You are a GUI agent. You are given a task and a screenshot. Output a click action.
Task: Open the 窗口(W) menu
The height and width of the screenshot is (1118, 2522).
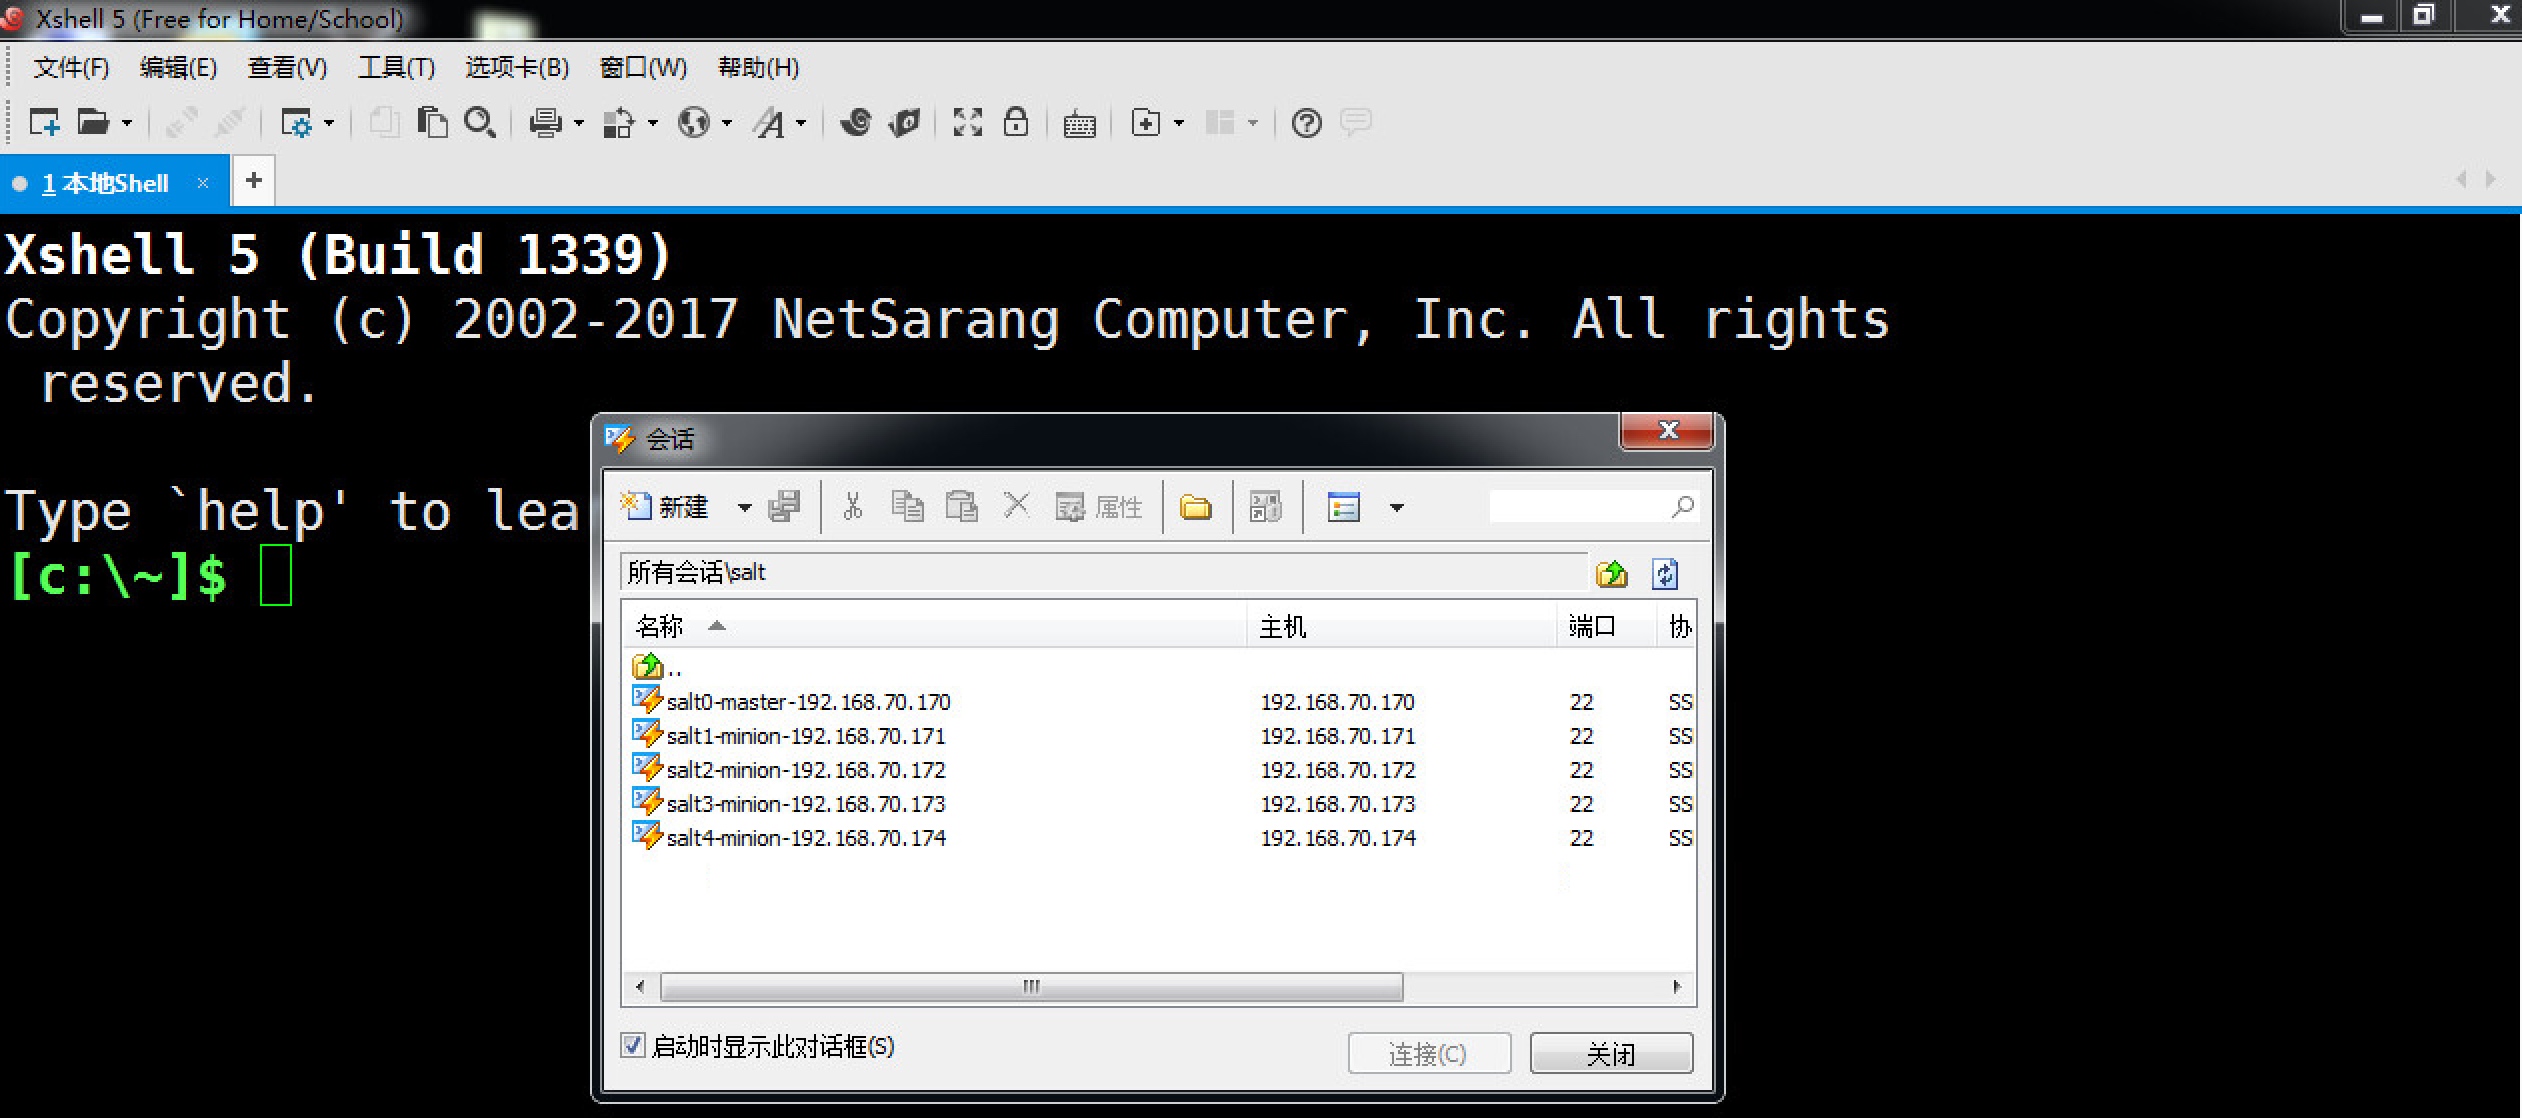pyautogui.click(x=643, y=67)
